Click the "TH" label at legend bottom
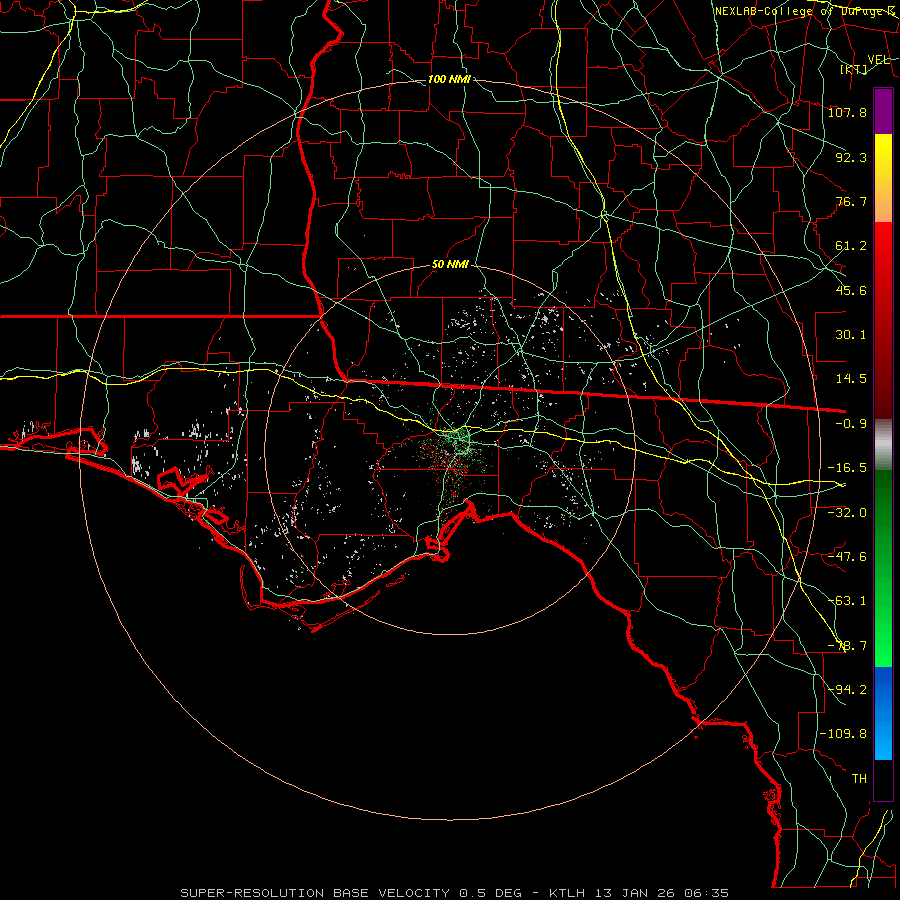This screenshot has width=900, height=900. coord(859,779)
